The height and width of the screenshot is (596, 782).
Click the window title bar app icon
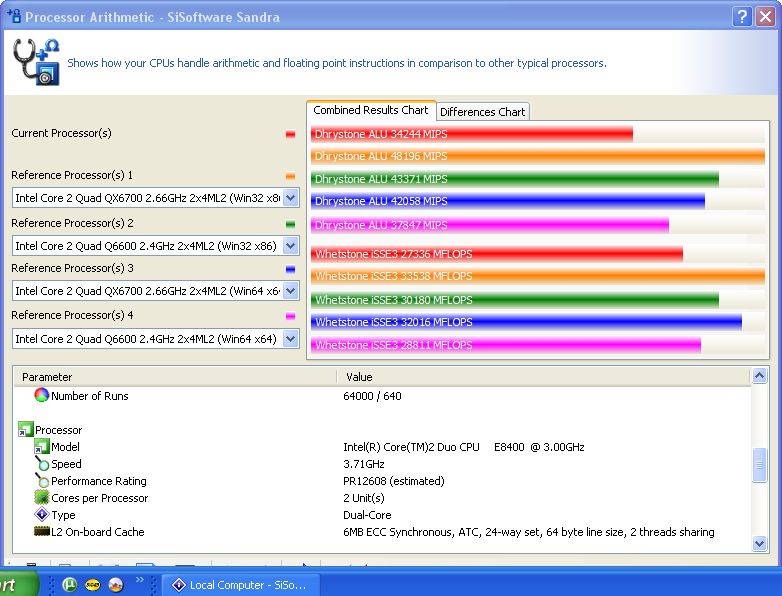point(14,16)
